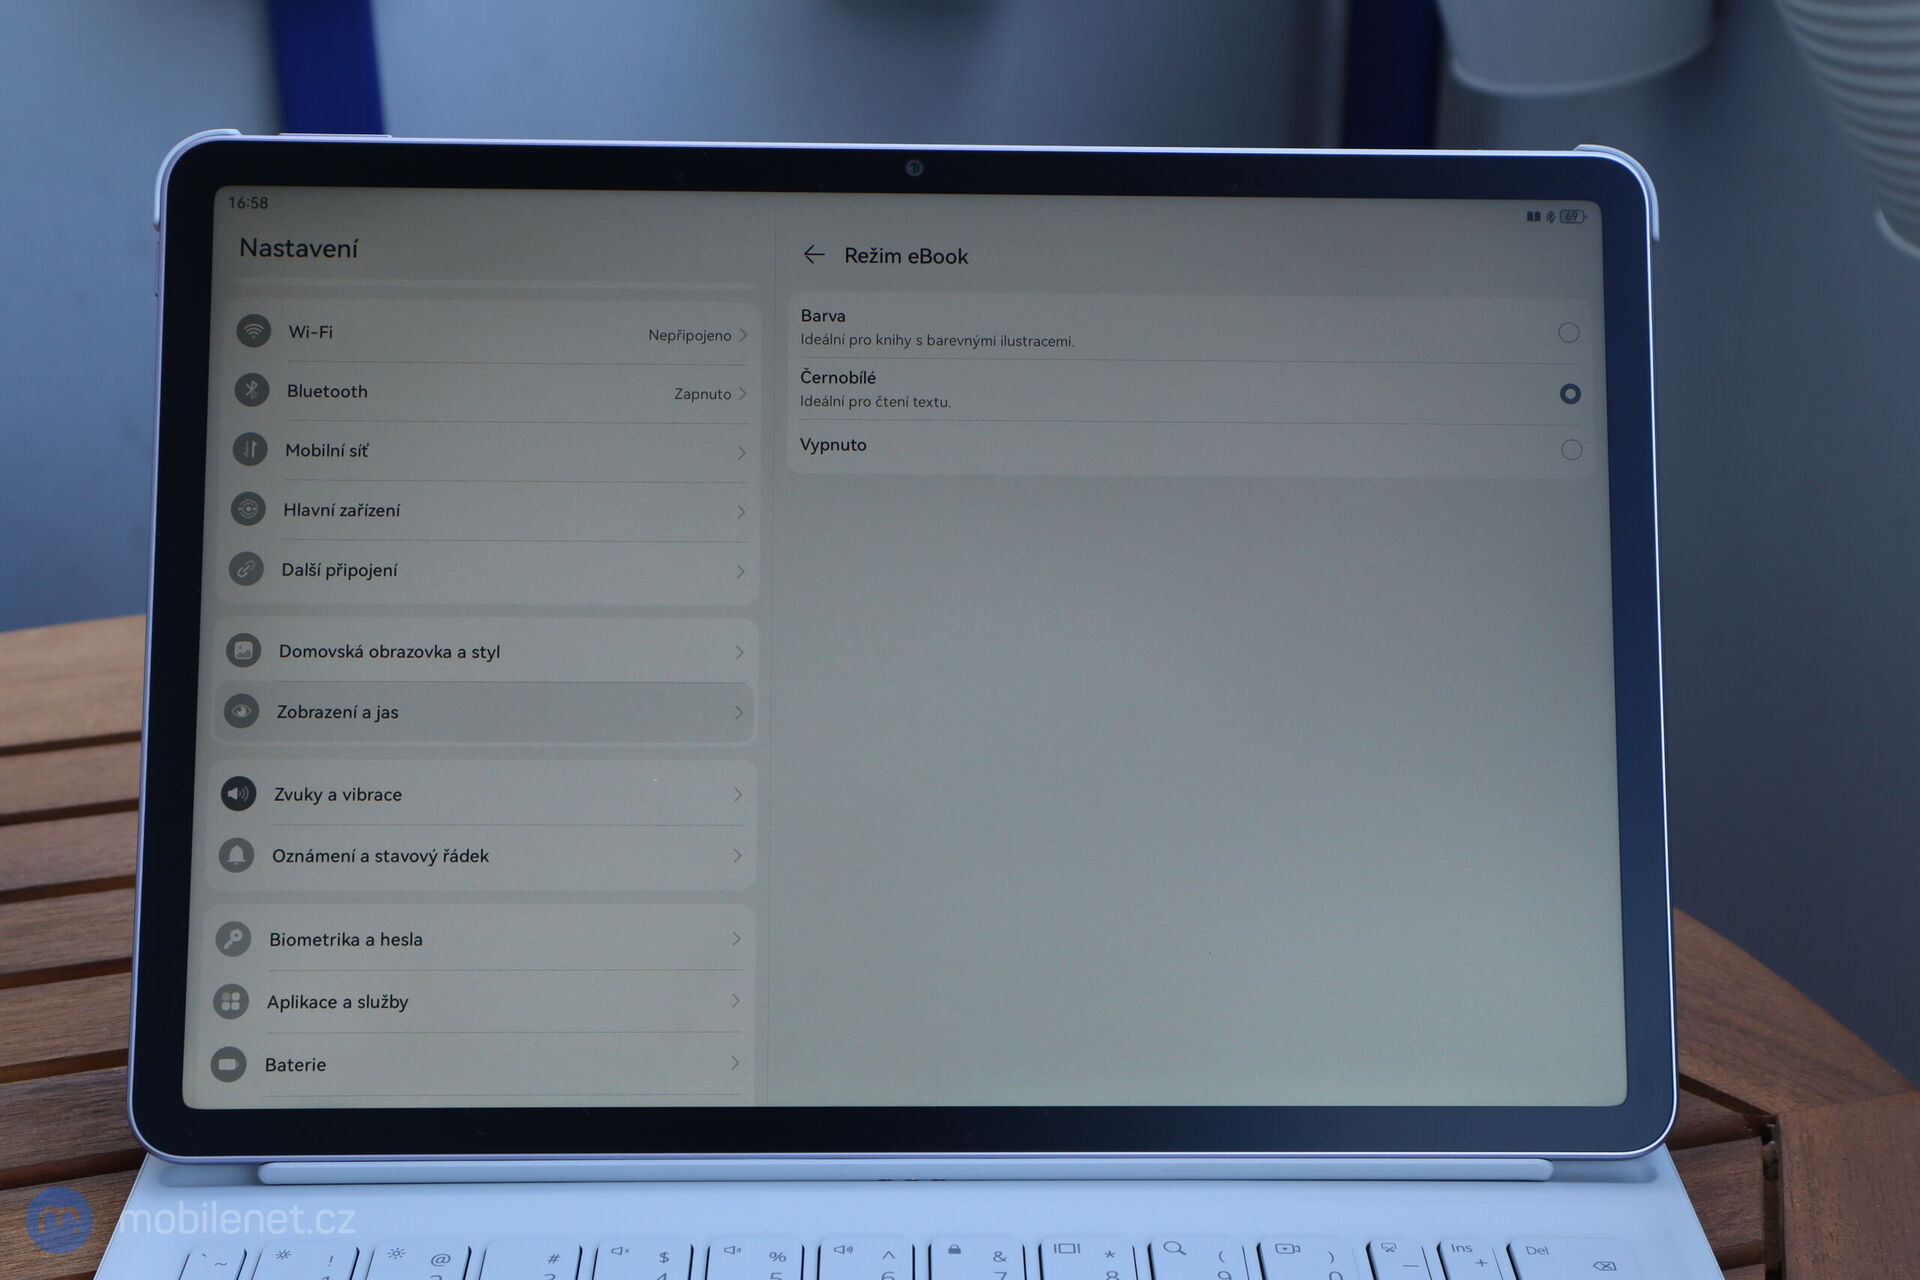Enable the Černobílé option
1920x1280 pixels.
[x=1570, y=394]
